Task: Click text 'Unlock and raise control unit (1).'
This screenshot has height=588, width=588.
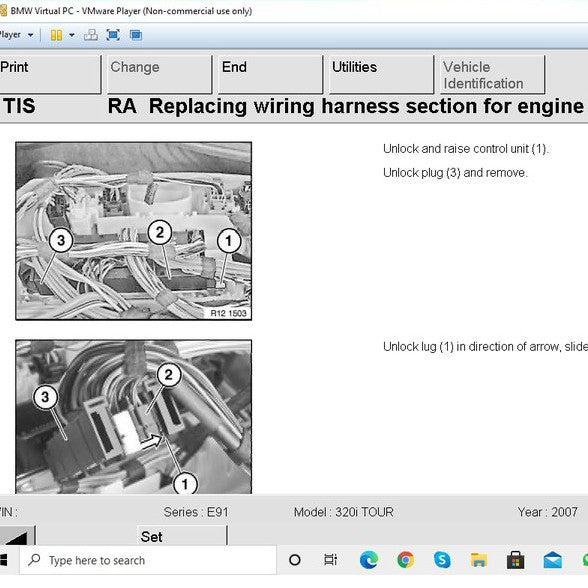Action: click(x=466, y=149)
